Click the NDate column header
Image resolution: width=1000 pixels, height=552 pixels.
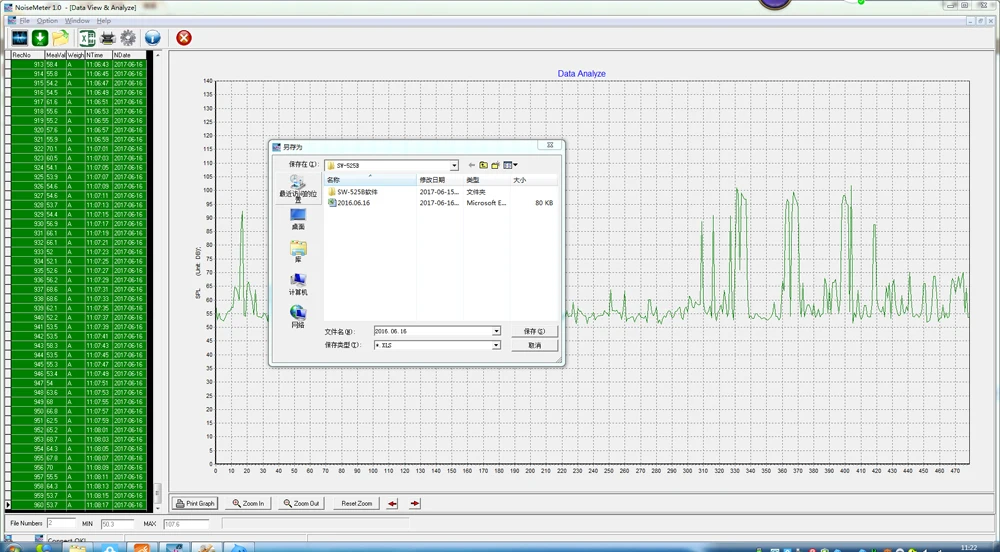[x=129, y=55]
